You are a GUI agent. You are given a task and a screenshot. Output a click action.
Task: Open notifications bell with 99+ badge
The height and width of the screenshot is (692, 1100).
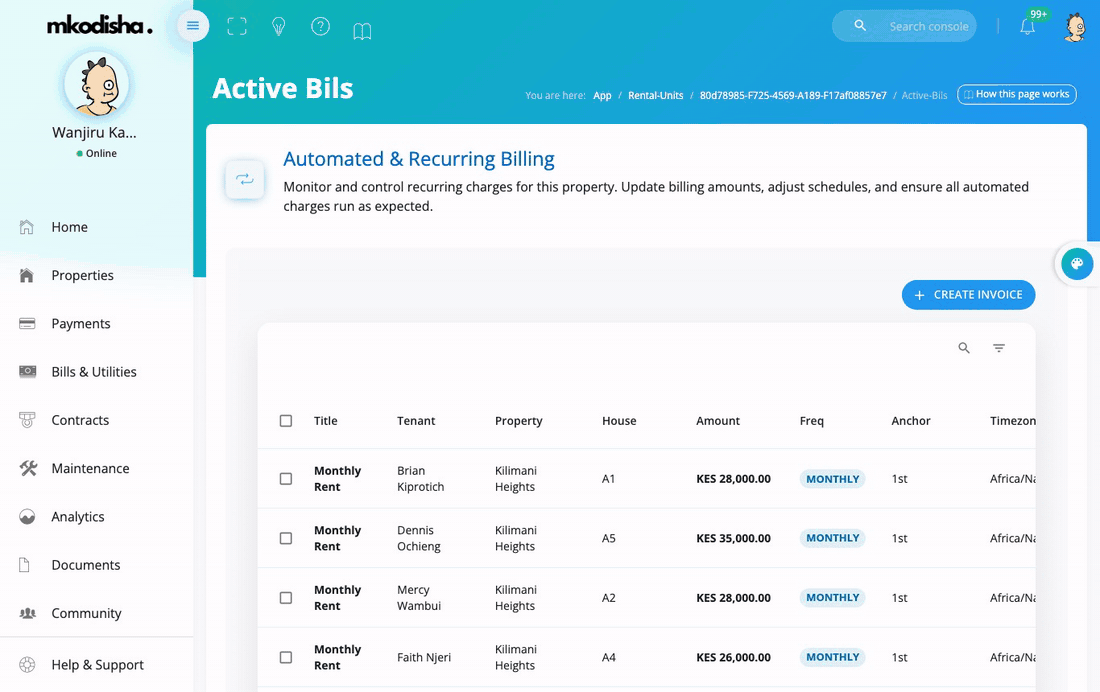(x=1028, y=26)
